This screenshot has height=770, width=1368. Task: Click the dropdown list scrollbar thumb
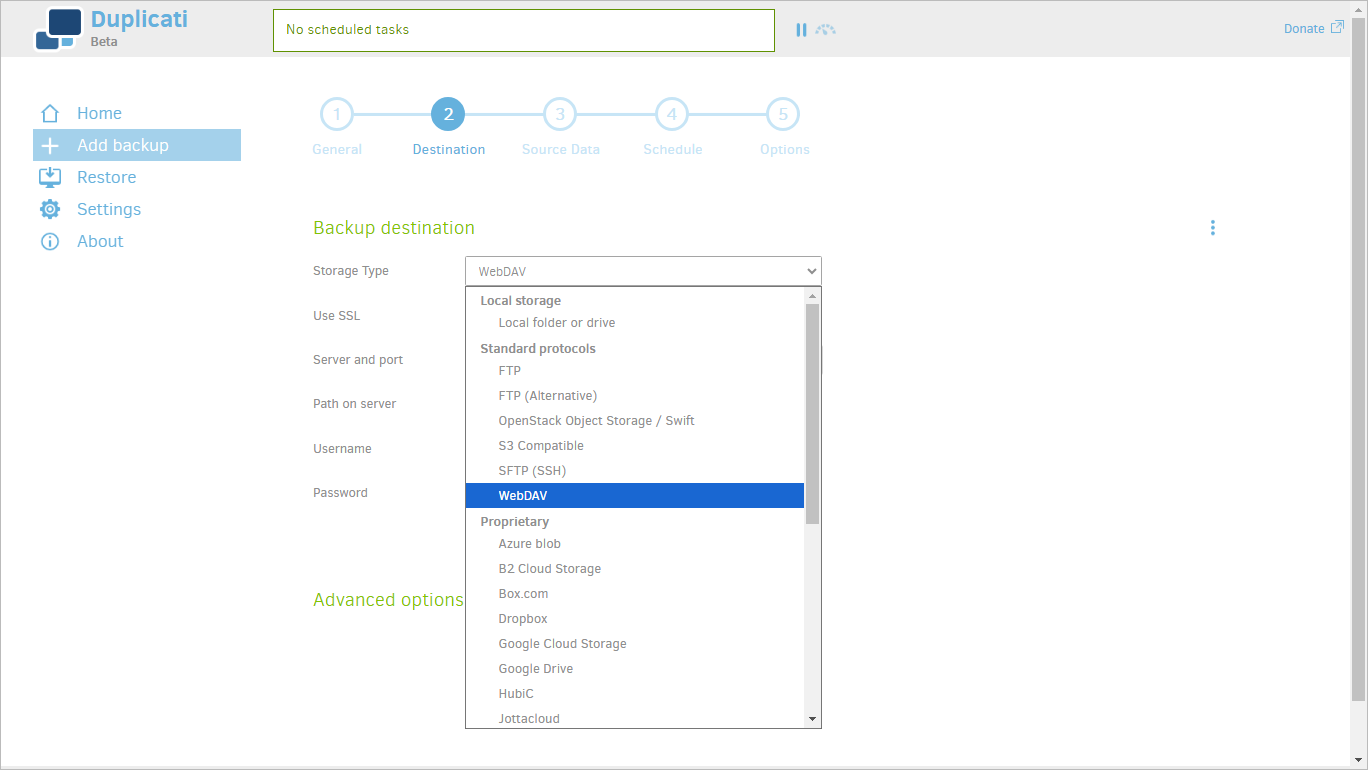(812, 414)
